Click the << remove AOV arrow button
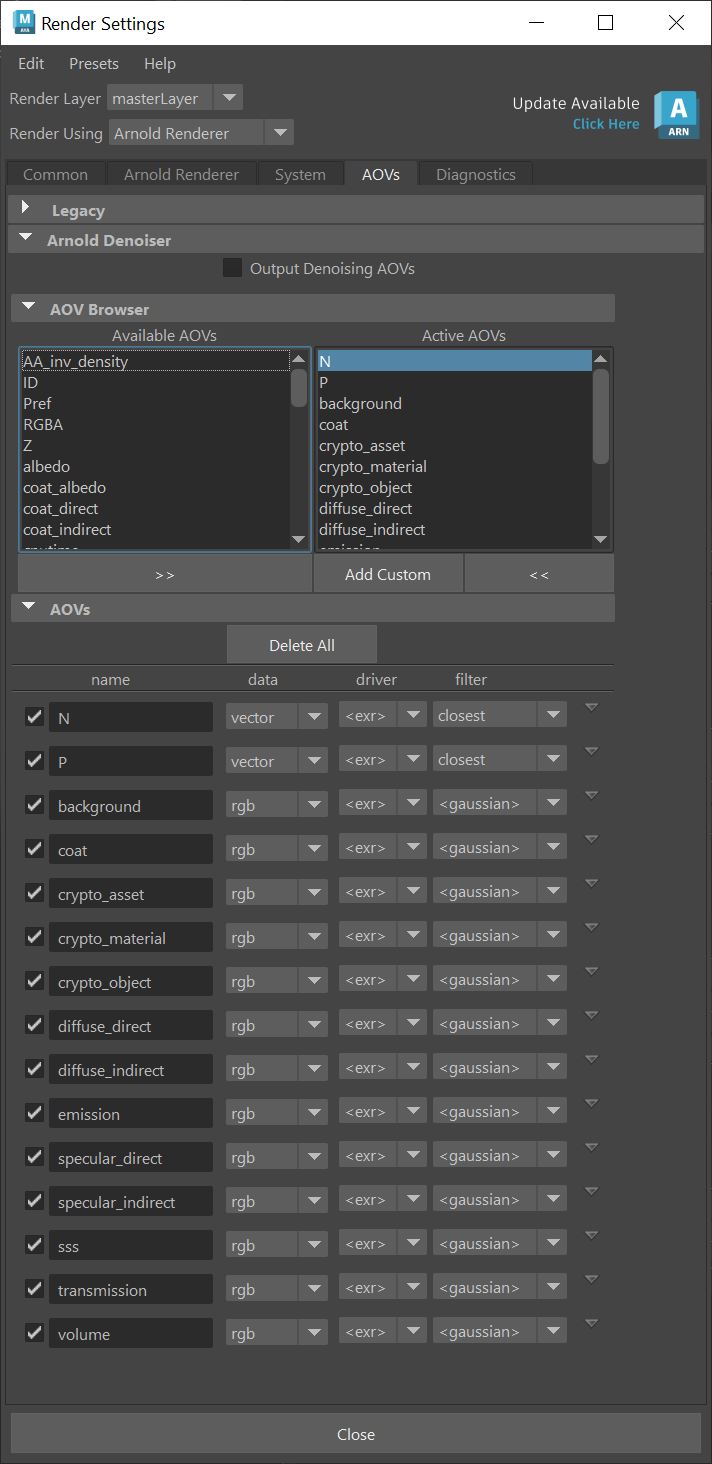The width and height of the screenshot is (712, 1464). click(539, 574)
